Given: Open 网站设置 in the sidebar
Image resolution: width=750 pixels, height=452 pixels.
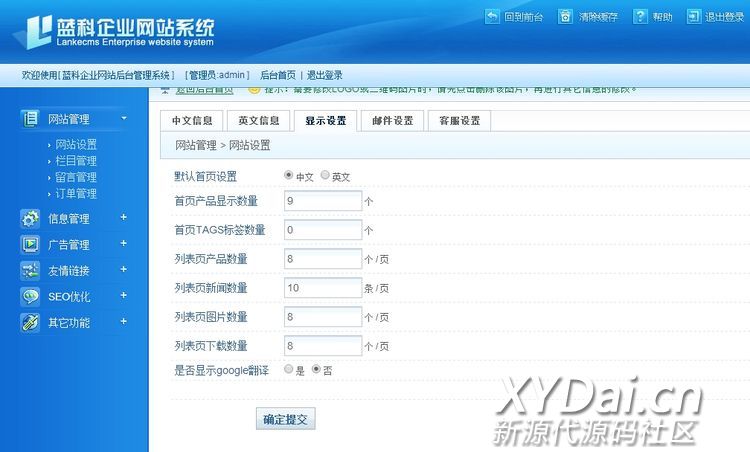Looking at the screenshot, I should pyautogui.click(x=76, y=144).
